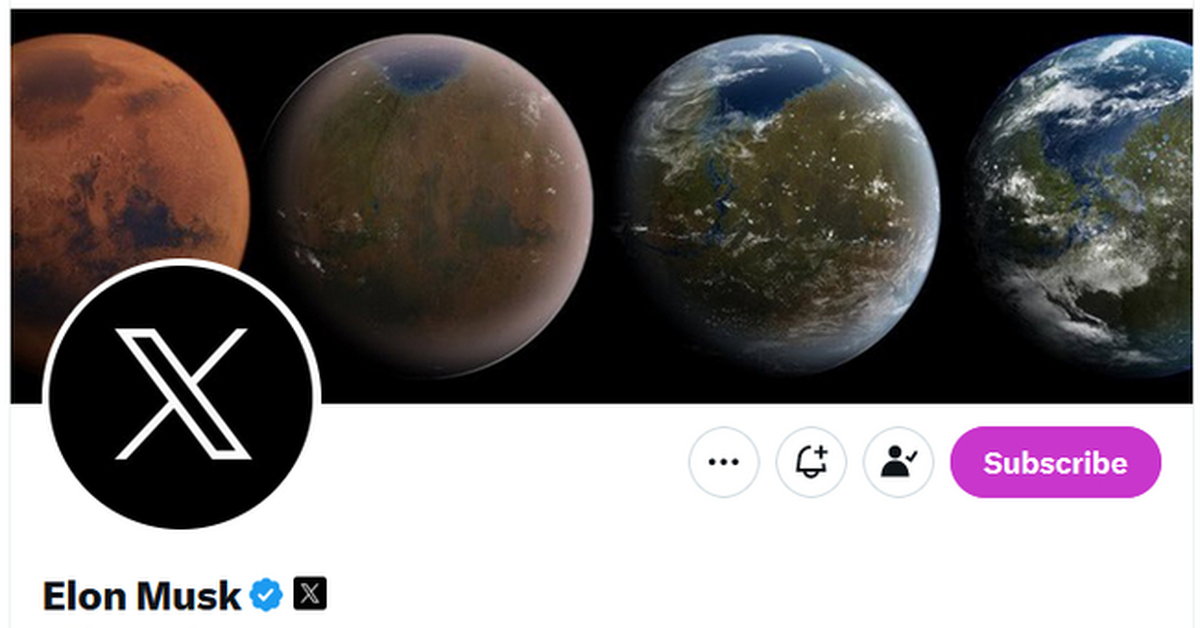
Task: Click the brownish second planet in banner
Action: click(428, 205)
